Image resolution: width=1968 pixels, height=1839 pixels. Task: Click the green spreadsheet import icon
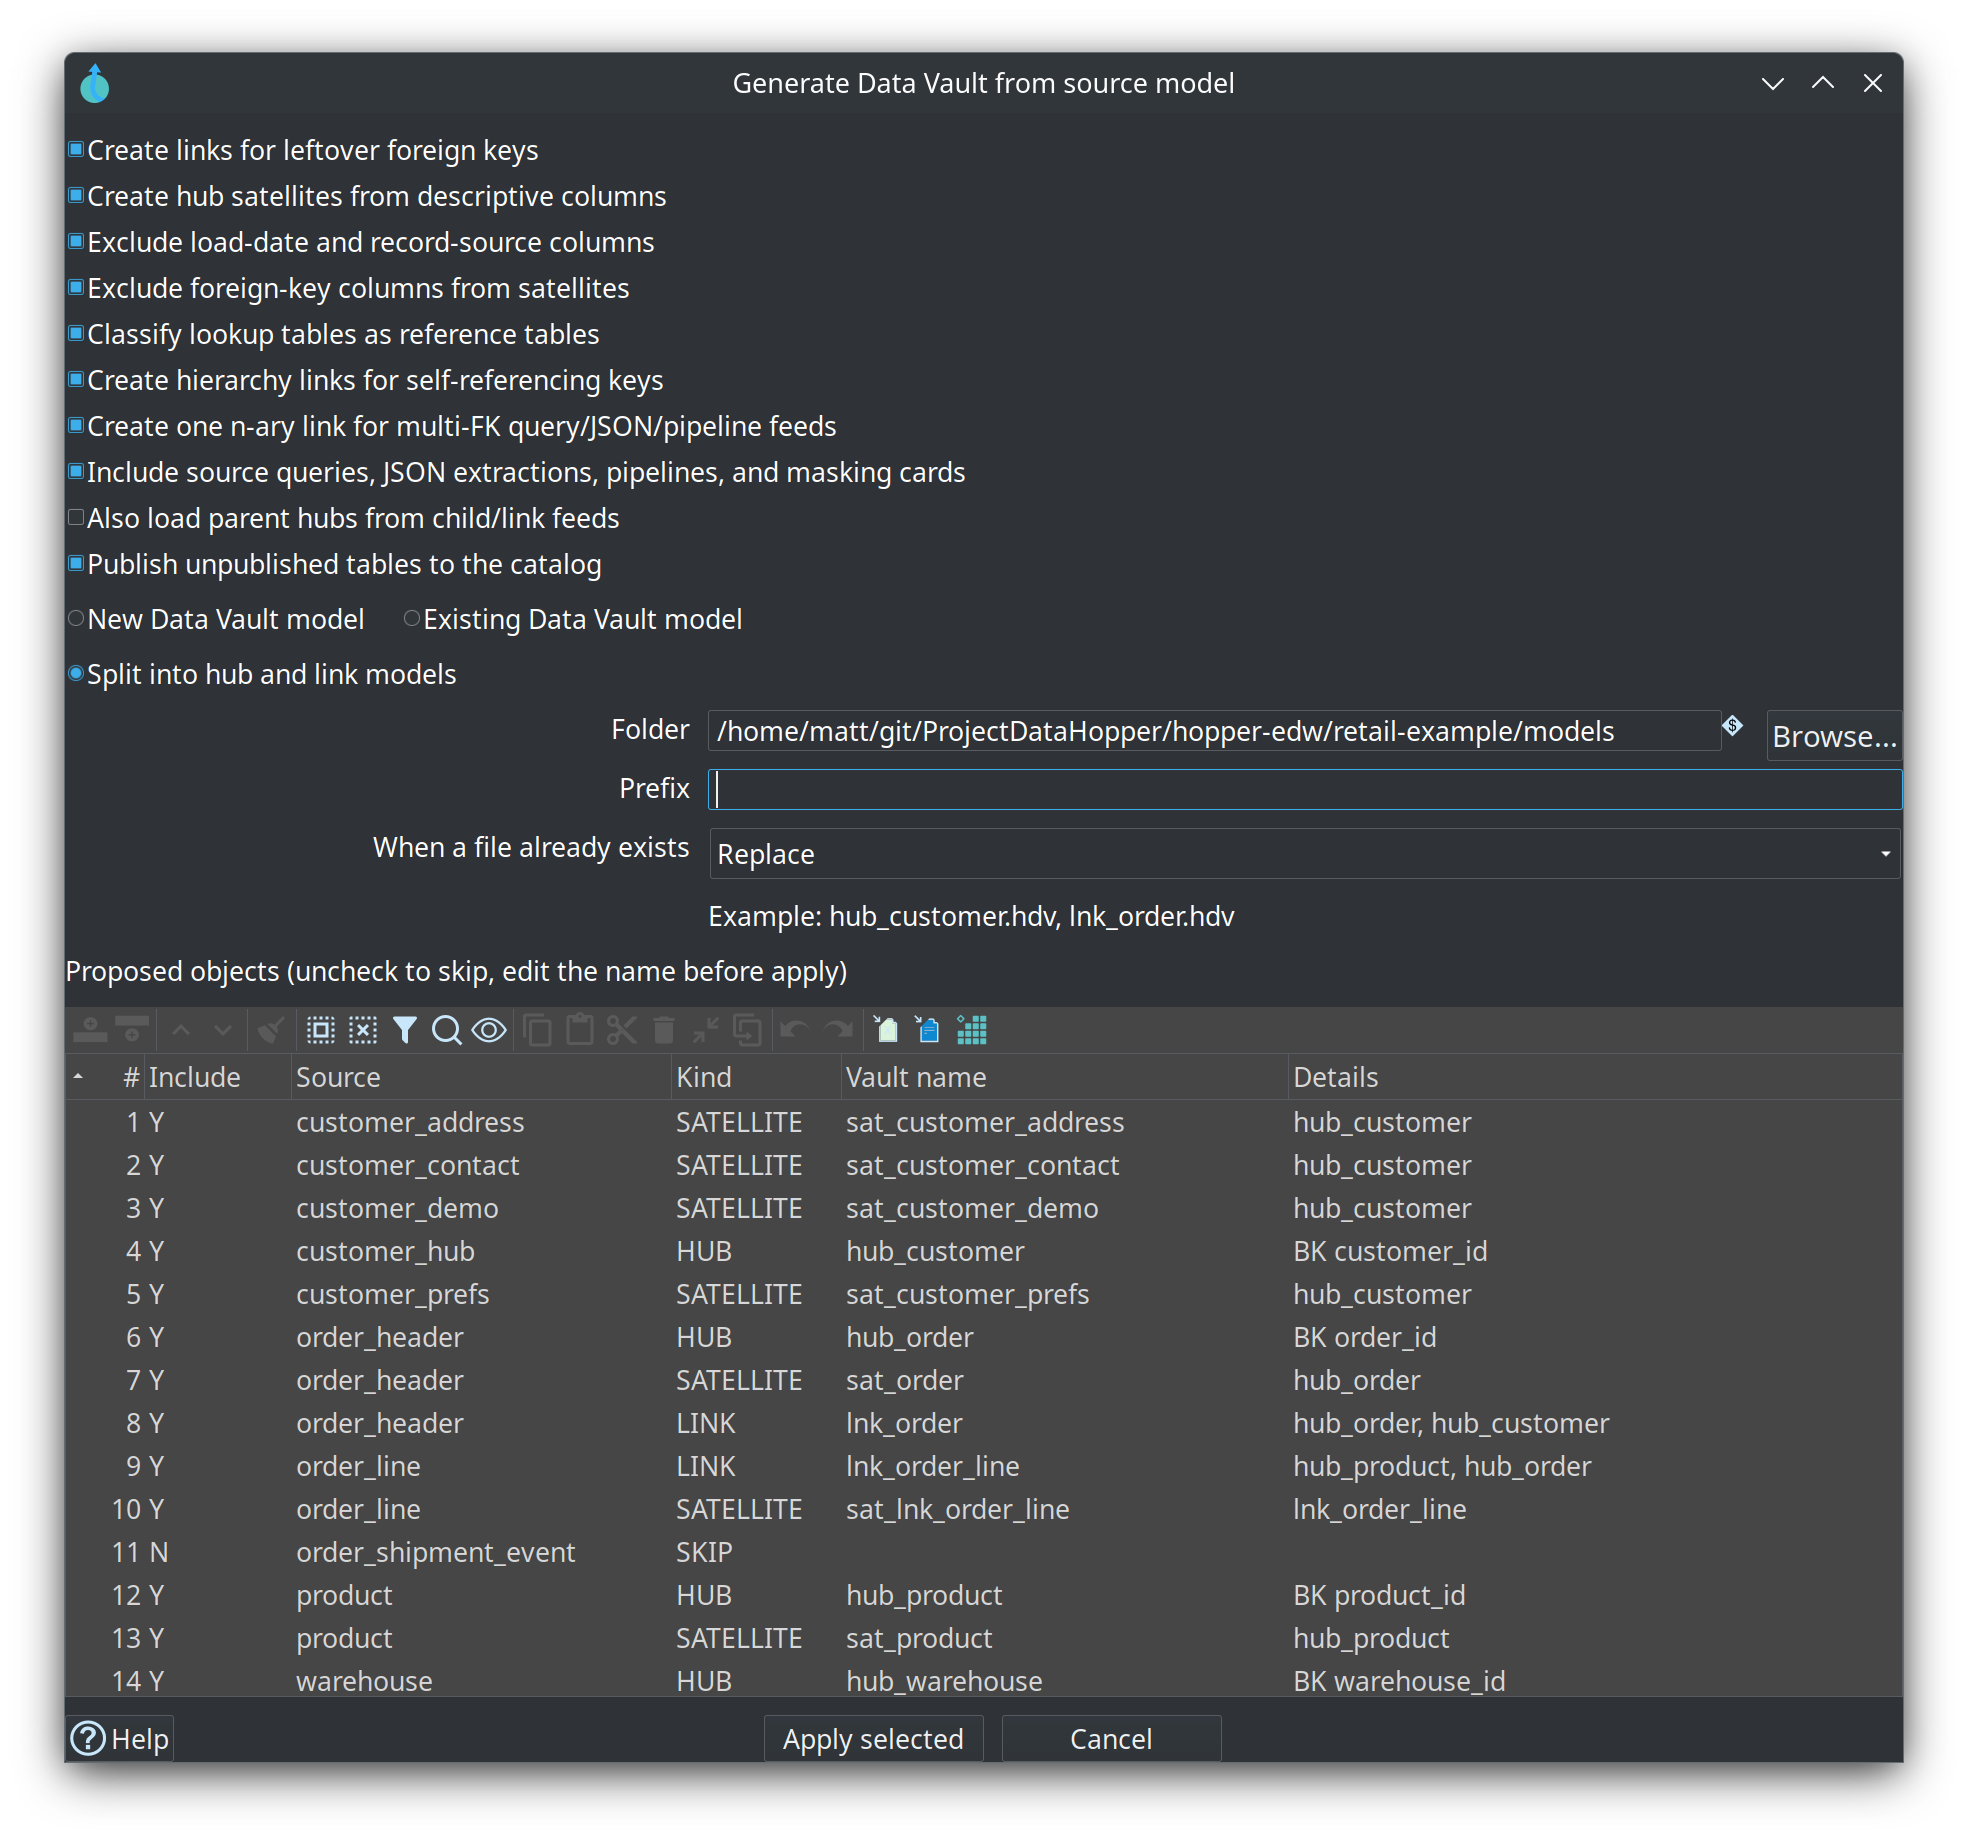coord(886,1030)
